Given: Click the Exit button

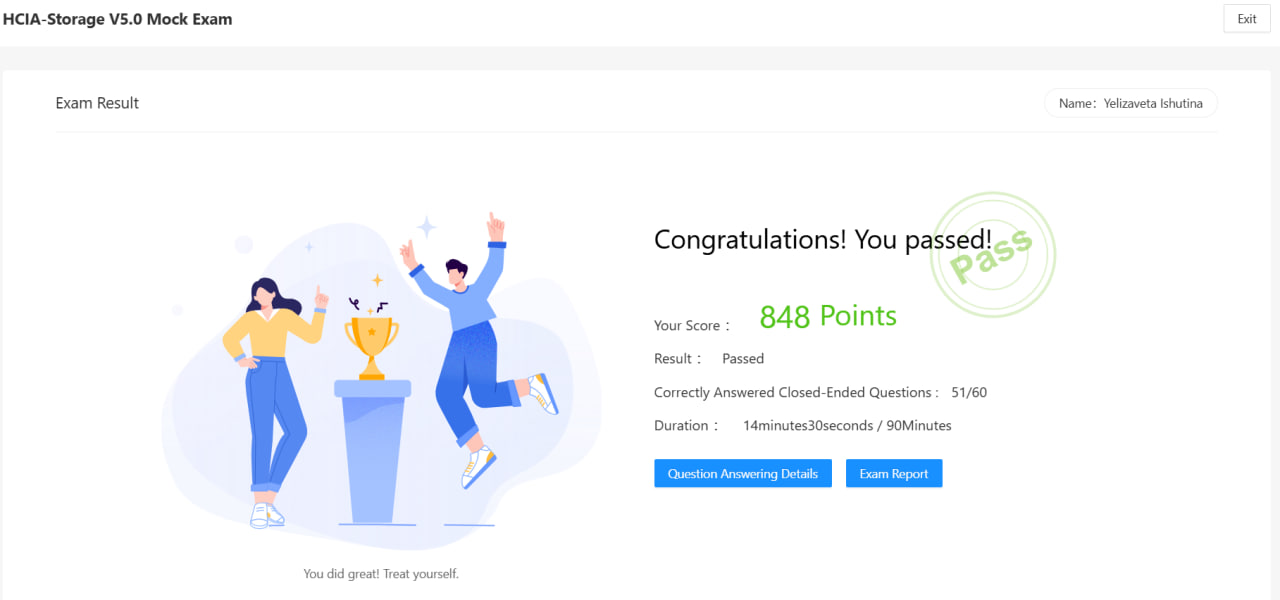Looking at the screenshot, I should click(x=1246, y=19).
